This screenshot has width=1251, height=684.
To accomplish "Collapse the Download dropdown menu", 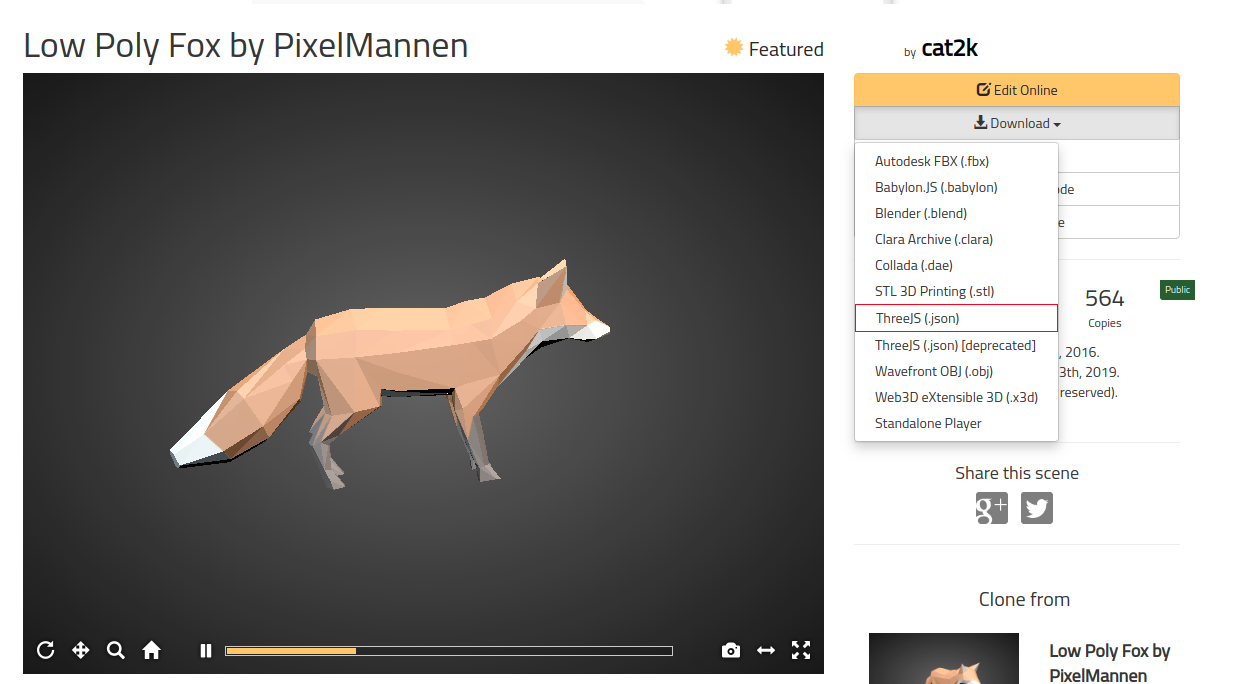I will 1017,123.
